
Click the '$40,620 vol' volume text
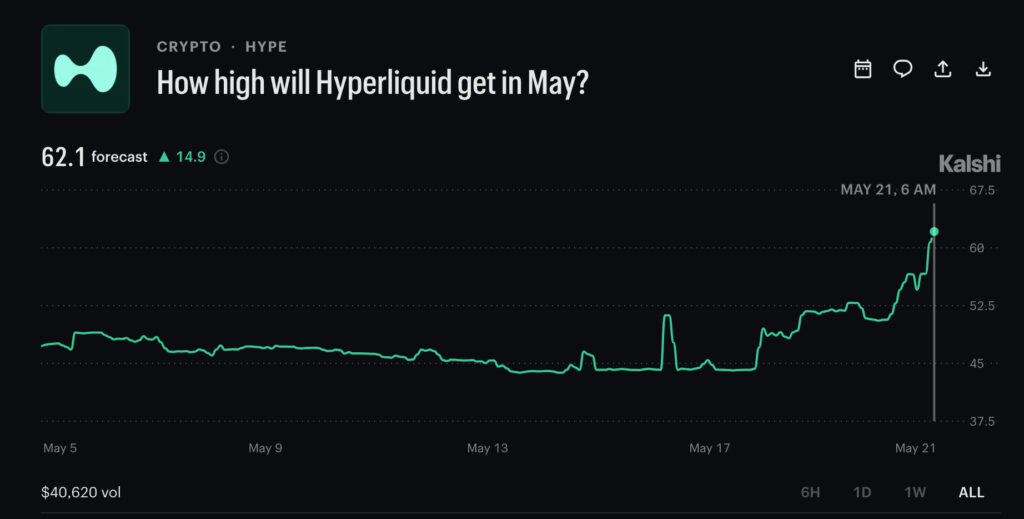click(x=81, y=492)
